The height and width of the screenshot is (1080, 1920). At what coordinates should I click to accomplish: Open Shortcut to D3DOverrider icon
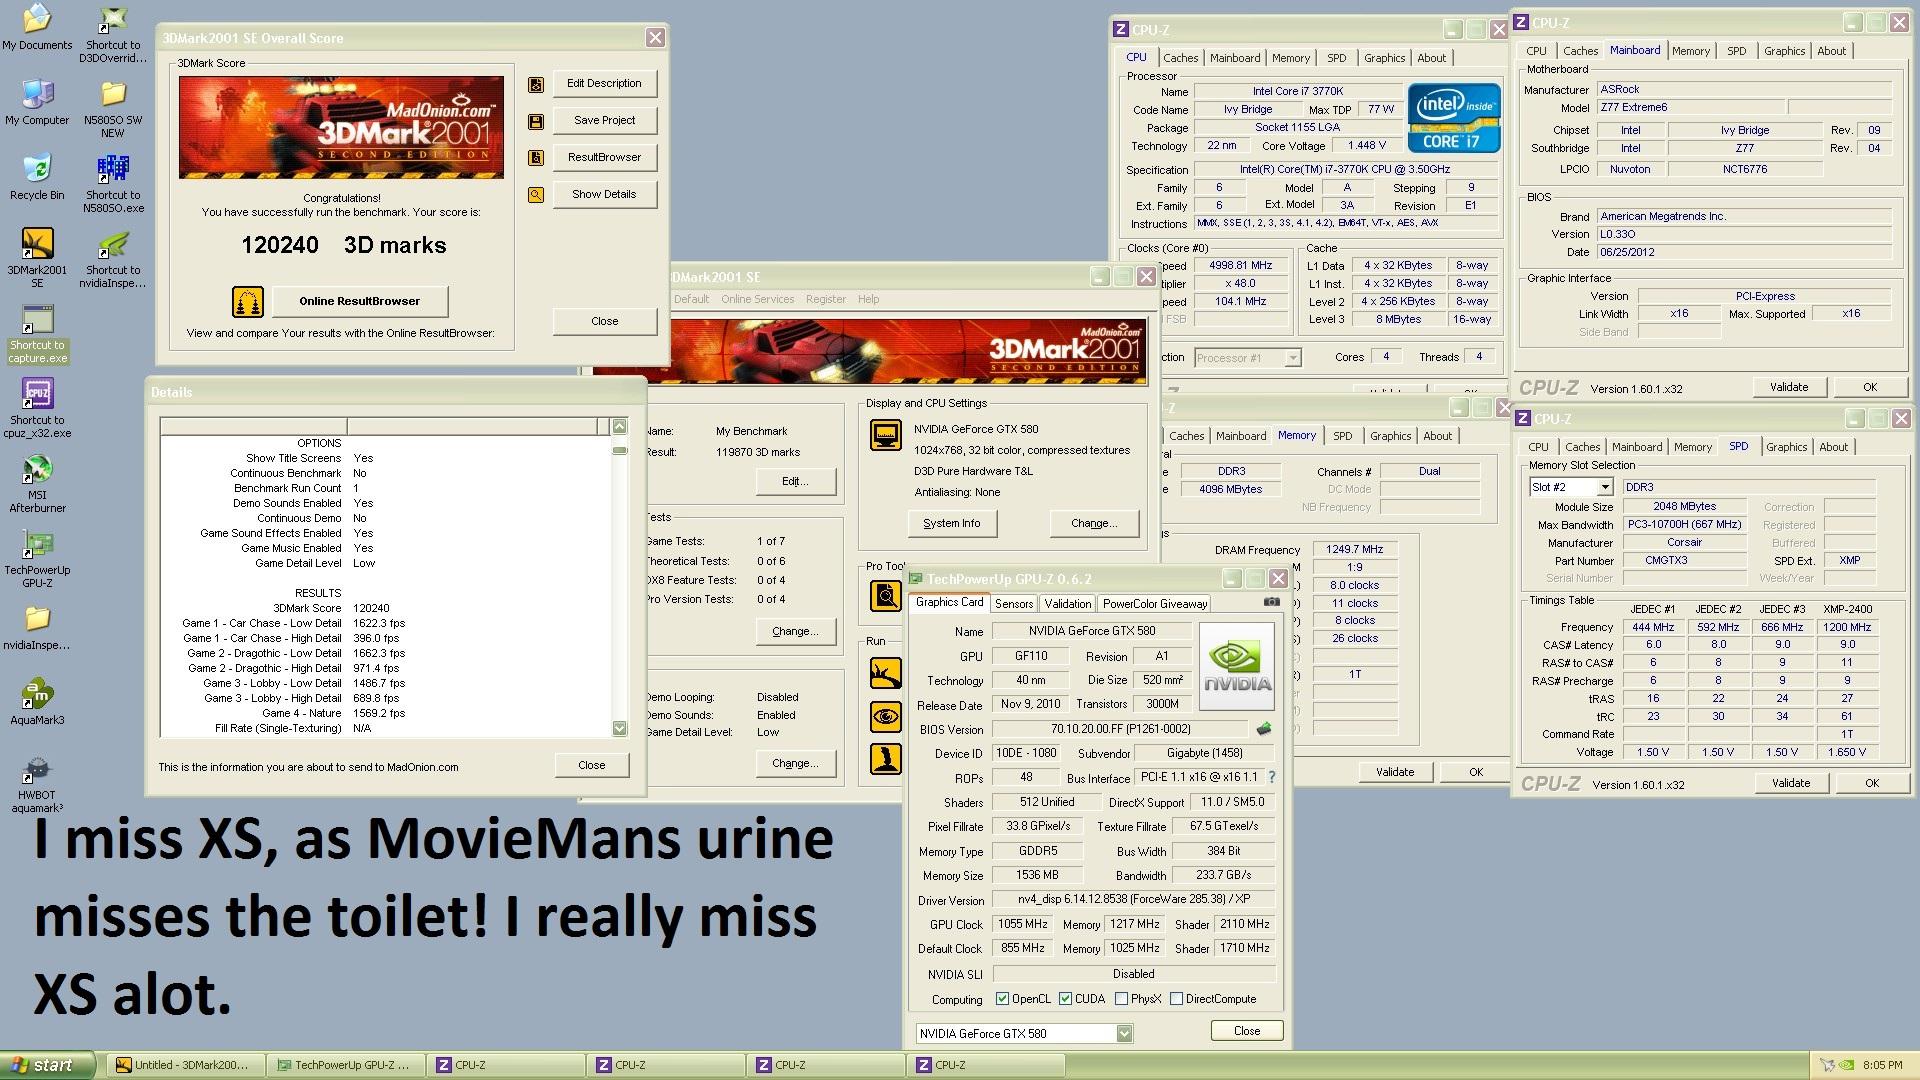113,34
